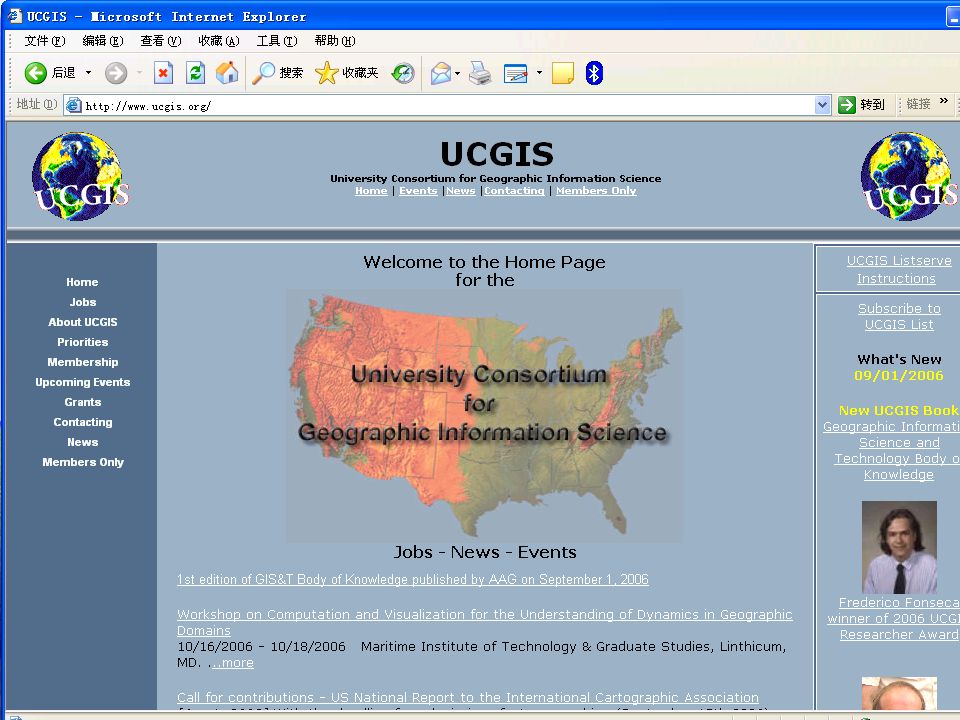
Task: Click Home link in top header navigation
Action: coord(371,191)
